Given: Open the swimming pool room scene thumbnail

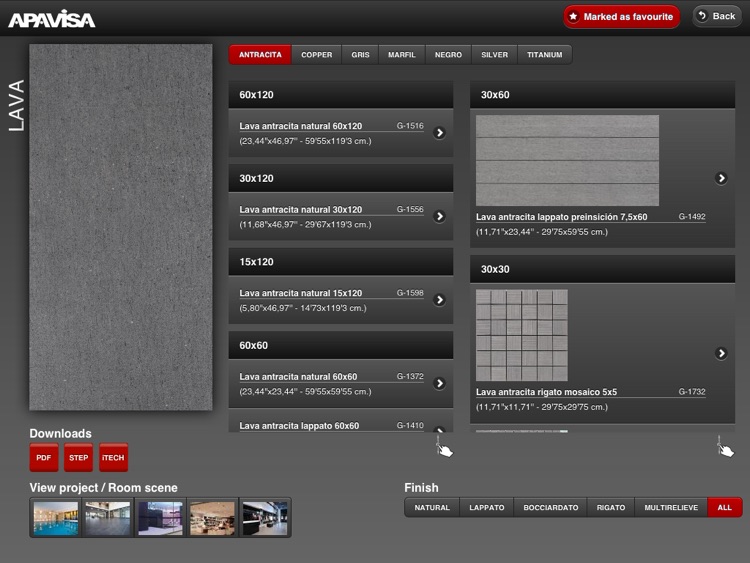Looking at the screenshot, I should point(55,518).
